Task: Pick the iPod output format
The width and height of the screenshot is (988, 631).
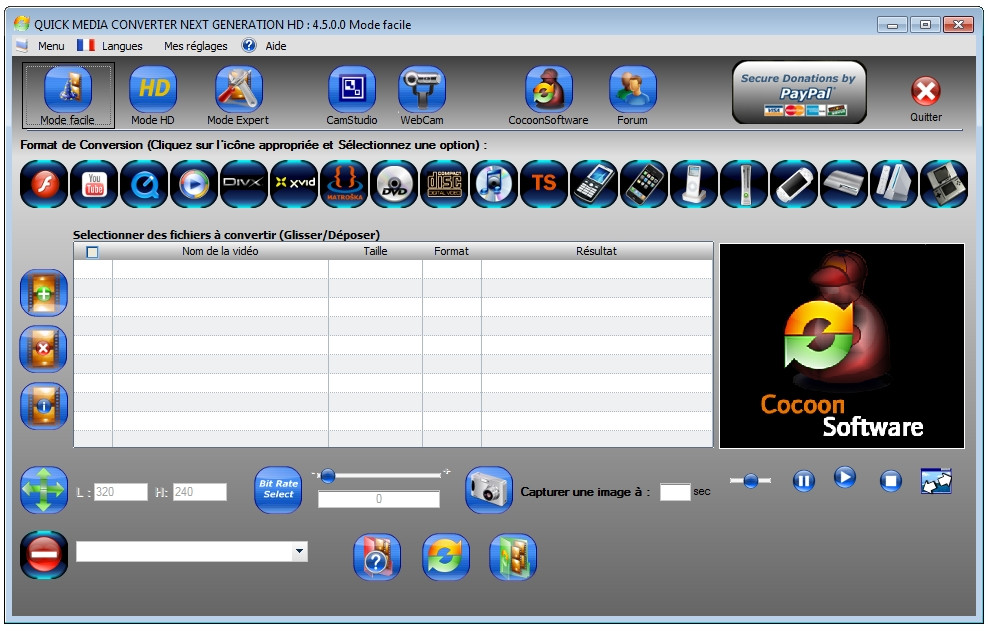Action: tap(694, 184)
